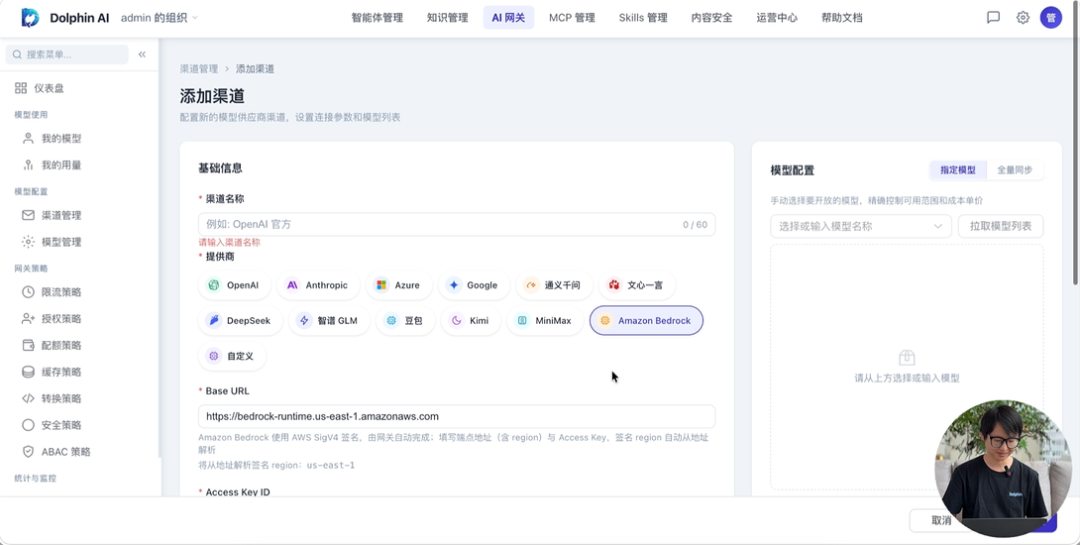
Task: Click the 仪表盘 dashboard icon
Action: click(21, 88)
